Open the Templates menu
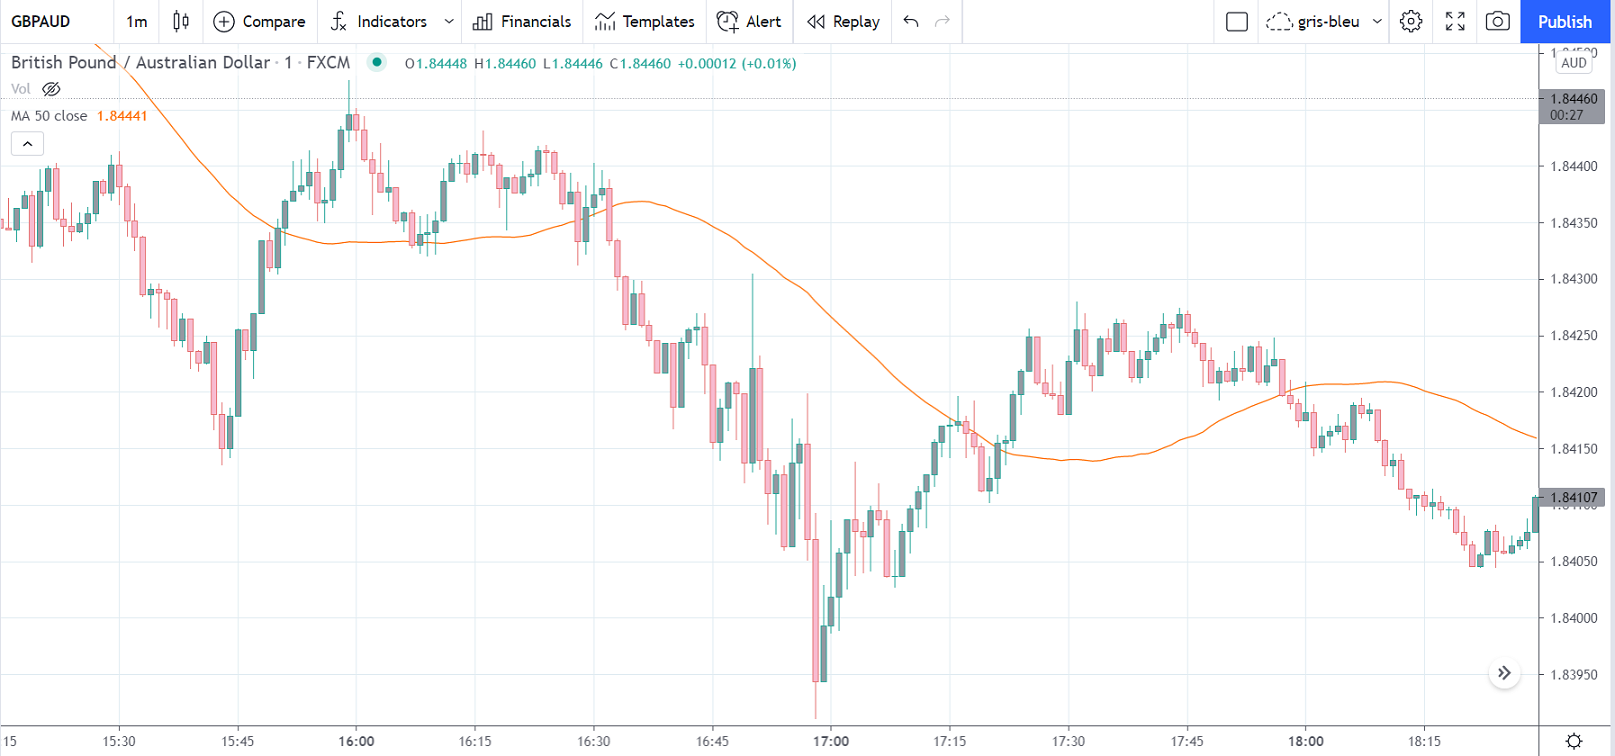 tap(644, 21)
